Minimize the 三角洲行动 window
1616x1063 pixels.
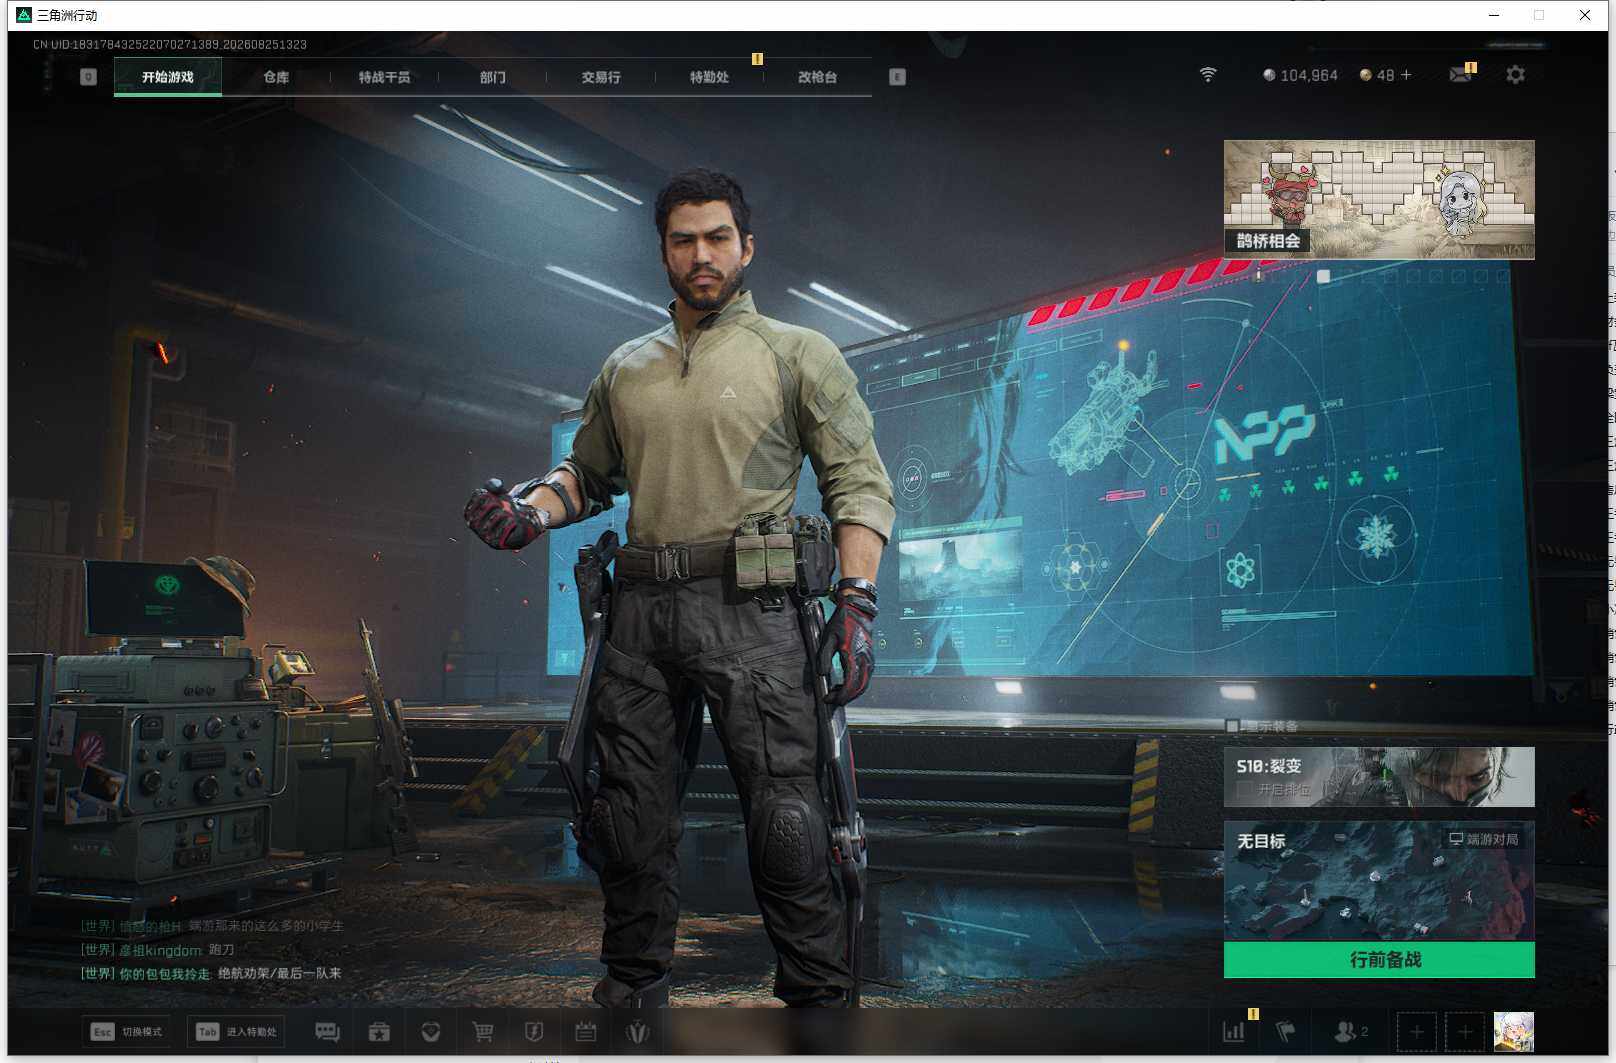[x=1494, y=15]
